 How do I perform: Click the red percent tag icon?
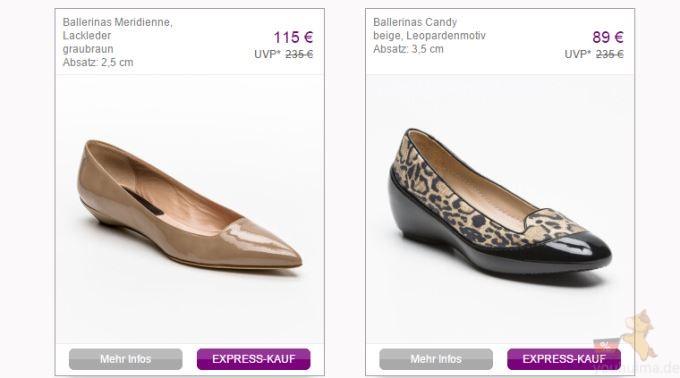[x=605, y=345]
